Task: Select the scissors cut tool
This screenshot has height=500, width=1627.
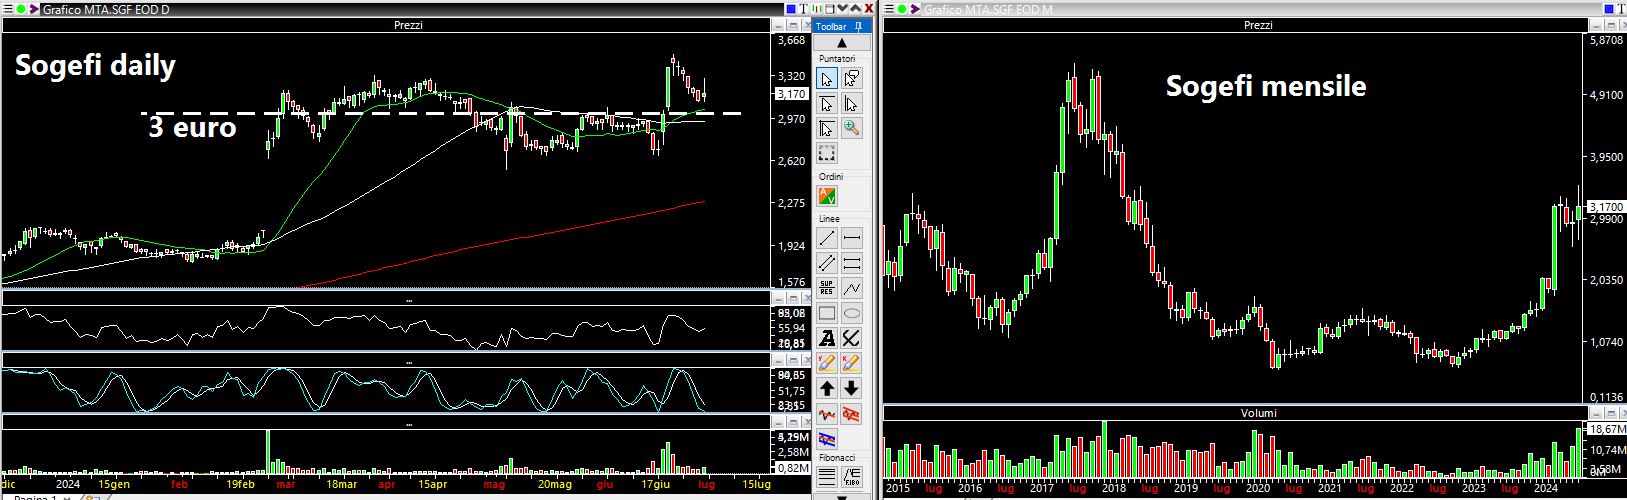Action: [x=852, y=339]
